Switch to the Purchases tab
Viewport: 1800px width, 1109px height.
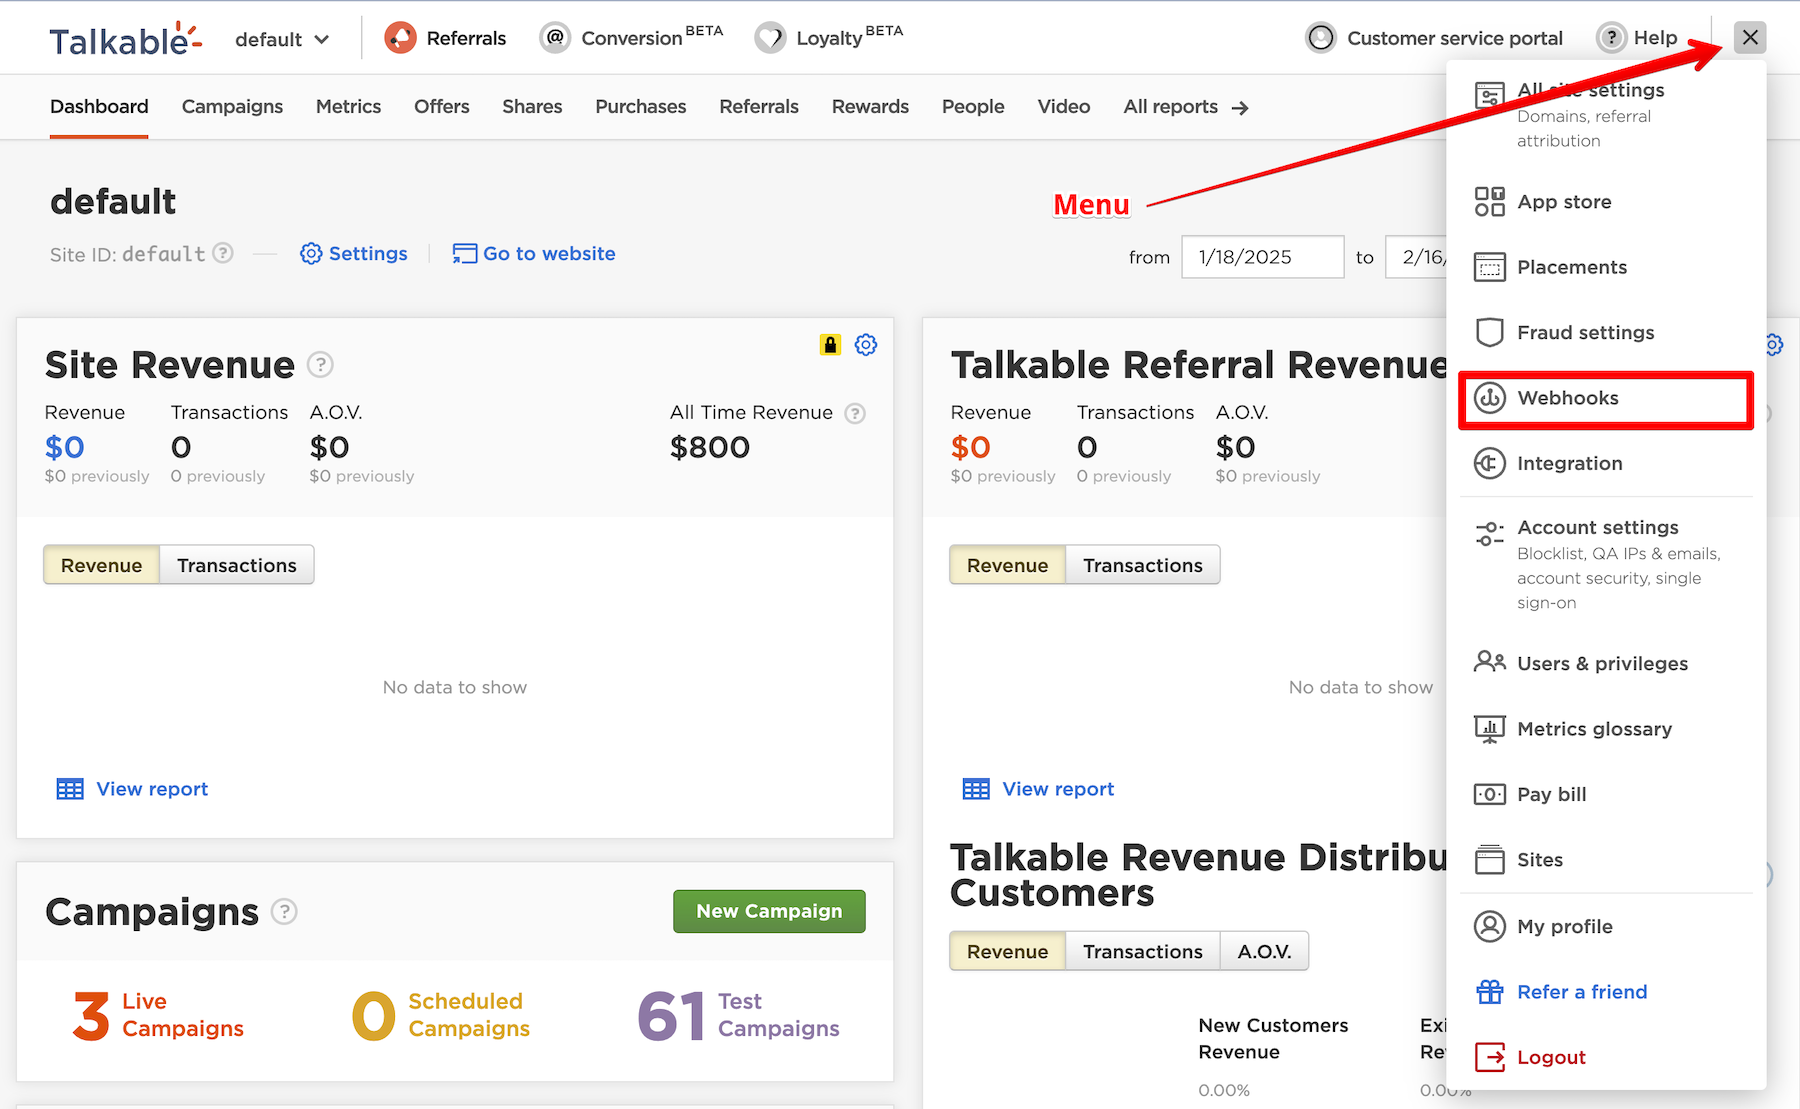pyautogui.click(x=640, y=106)
